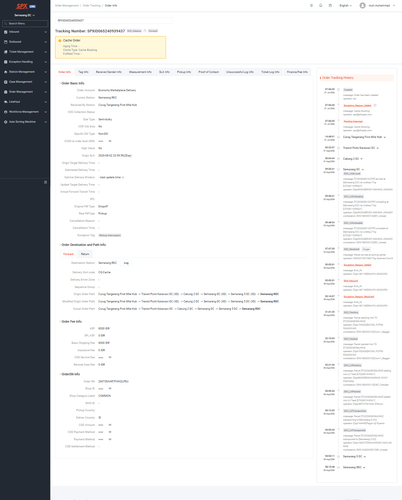Collapse the Order Basic Info section
Screen dimensions: 402x500
point(61,83)
